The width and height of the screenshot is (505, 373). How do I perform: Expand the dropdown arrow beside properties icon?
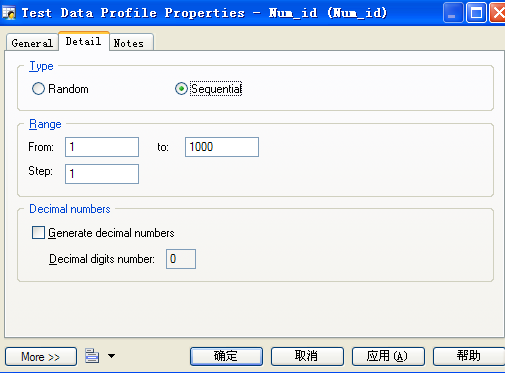click(x=112, y=356)
